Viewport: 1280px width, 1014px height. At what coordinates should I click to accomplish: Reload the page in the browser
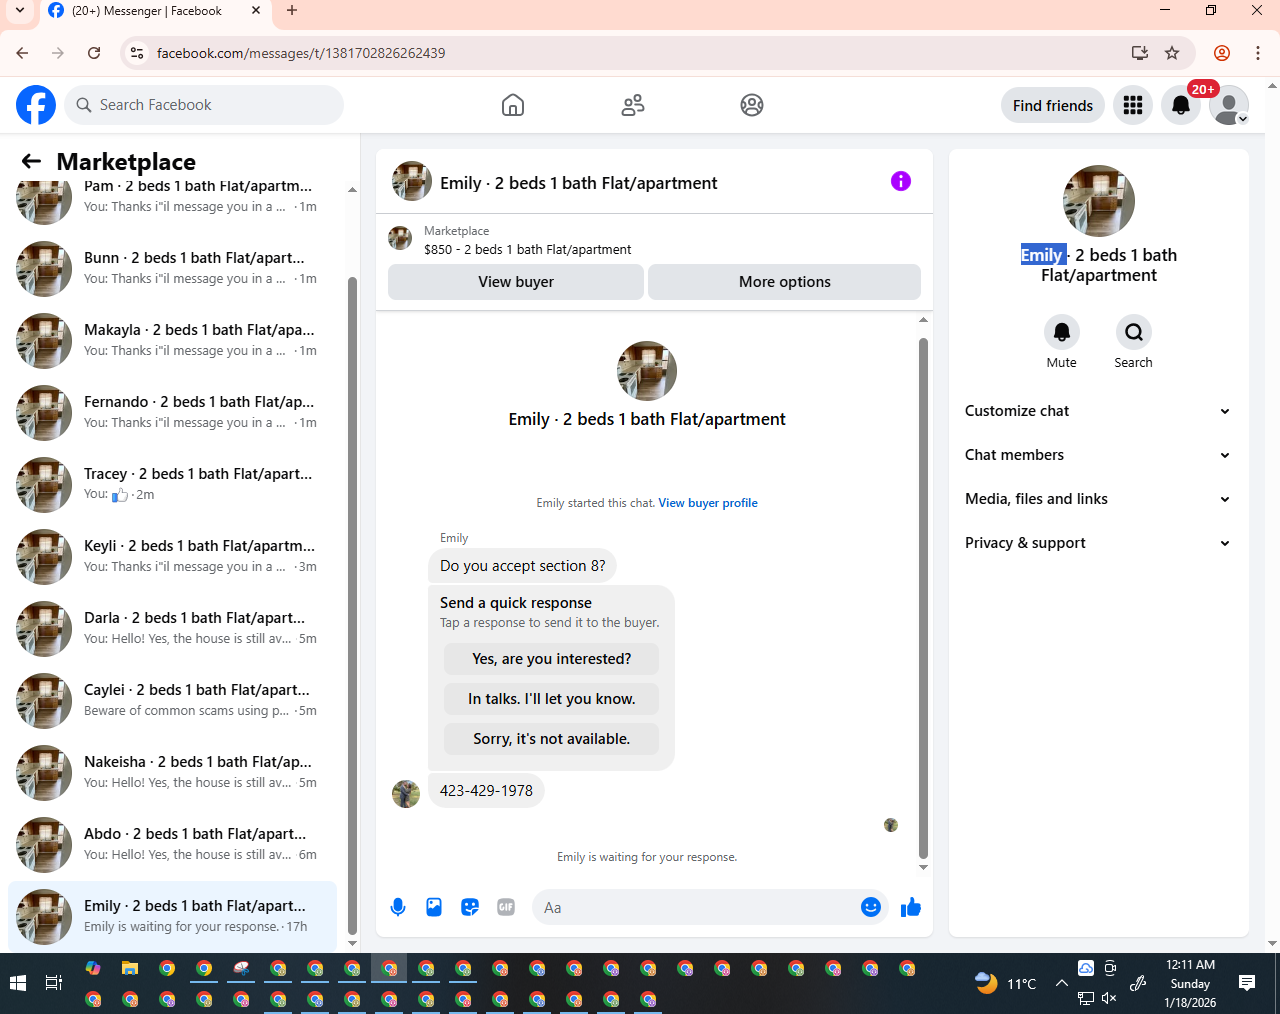pyautogui.click(x=94, y=53)
